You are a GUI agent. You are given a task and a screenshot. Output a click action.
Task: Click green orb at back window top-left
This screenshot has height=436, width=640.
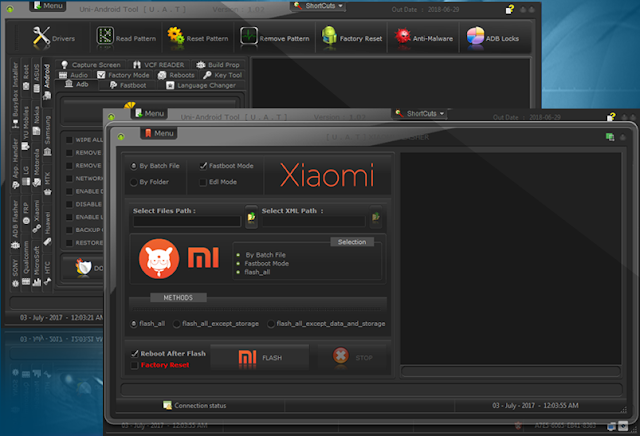[10, 9]
